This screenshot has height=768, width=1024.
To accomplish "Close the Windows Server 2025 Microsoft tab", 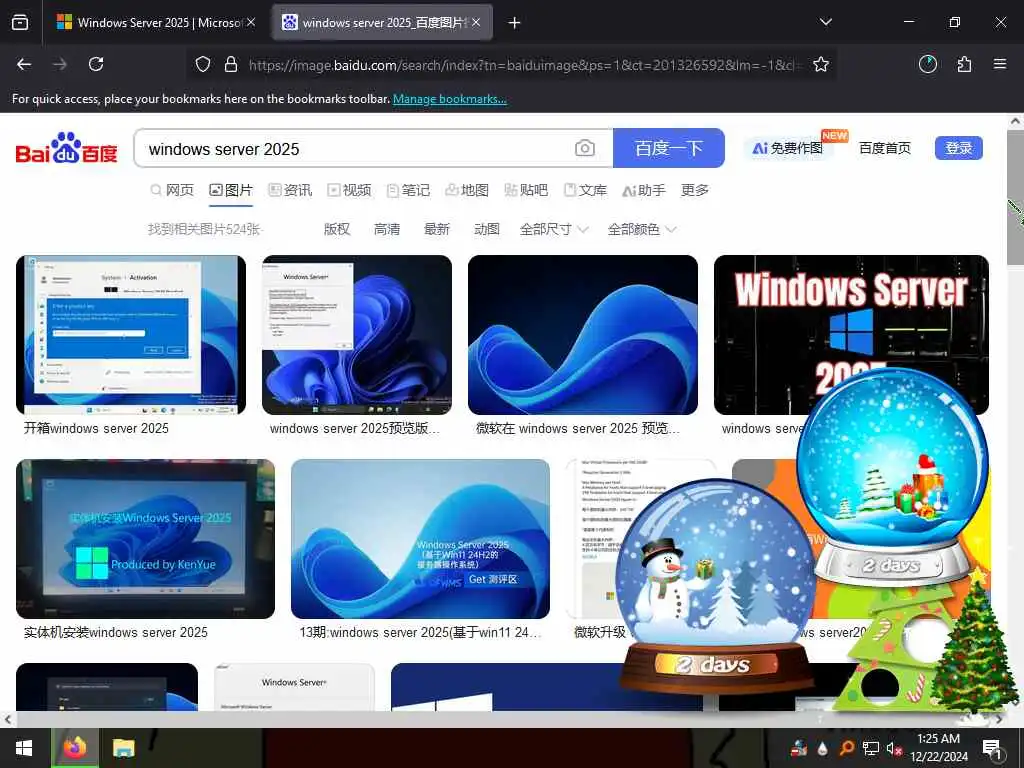I will [x=251, y=22].
